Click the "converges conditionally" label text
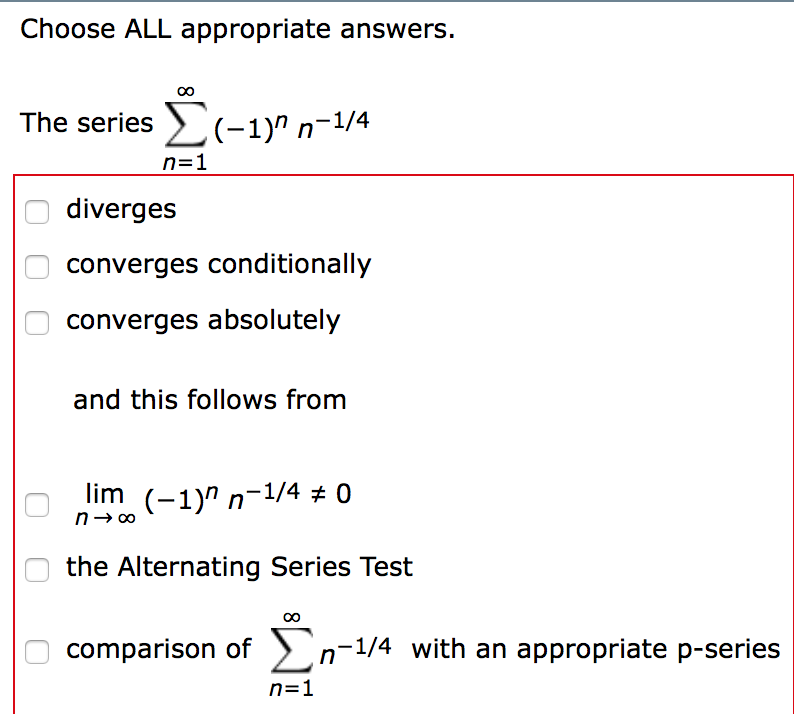Image resolution: width=794 pixels, height=714 pixels. (218, 265)
